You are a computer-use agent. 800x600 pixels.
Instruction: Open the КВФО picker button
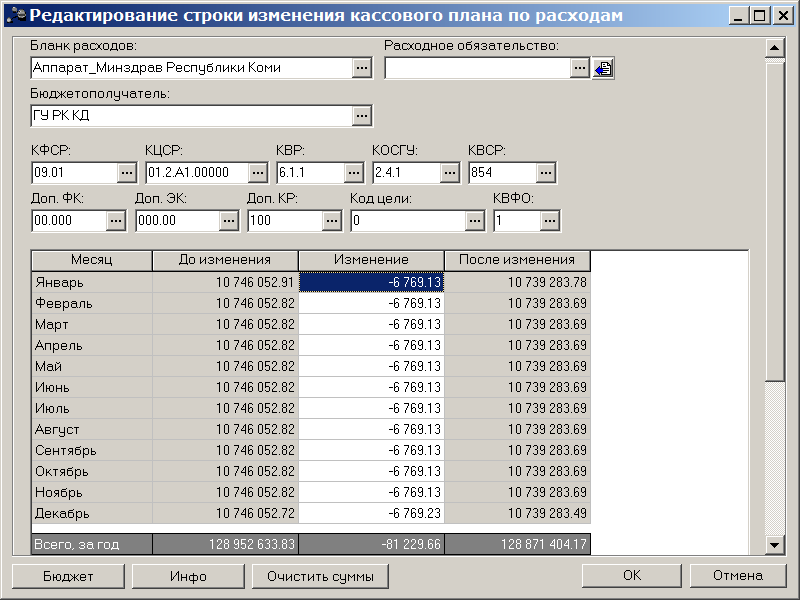(x=549, y=220)
